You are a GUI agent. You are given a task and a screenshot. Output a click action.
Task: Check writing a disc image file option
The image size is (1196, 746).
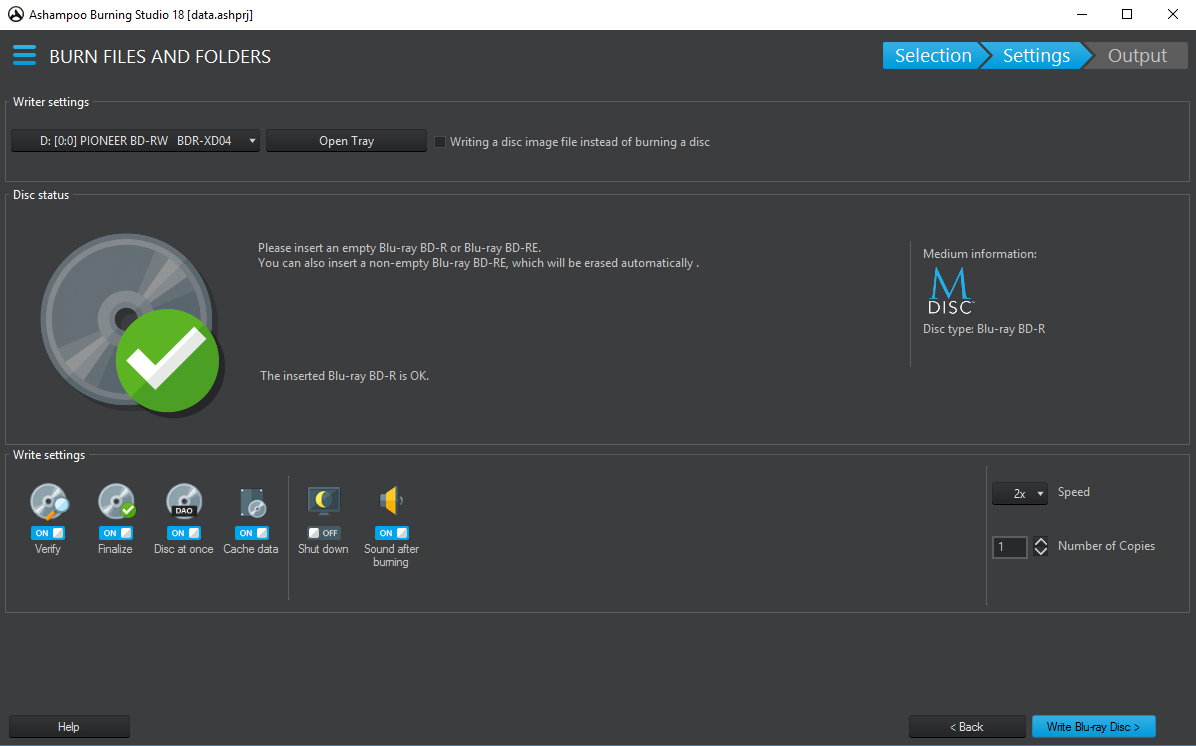440,142
